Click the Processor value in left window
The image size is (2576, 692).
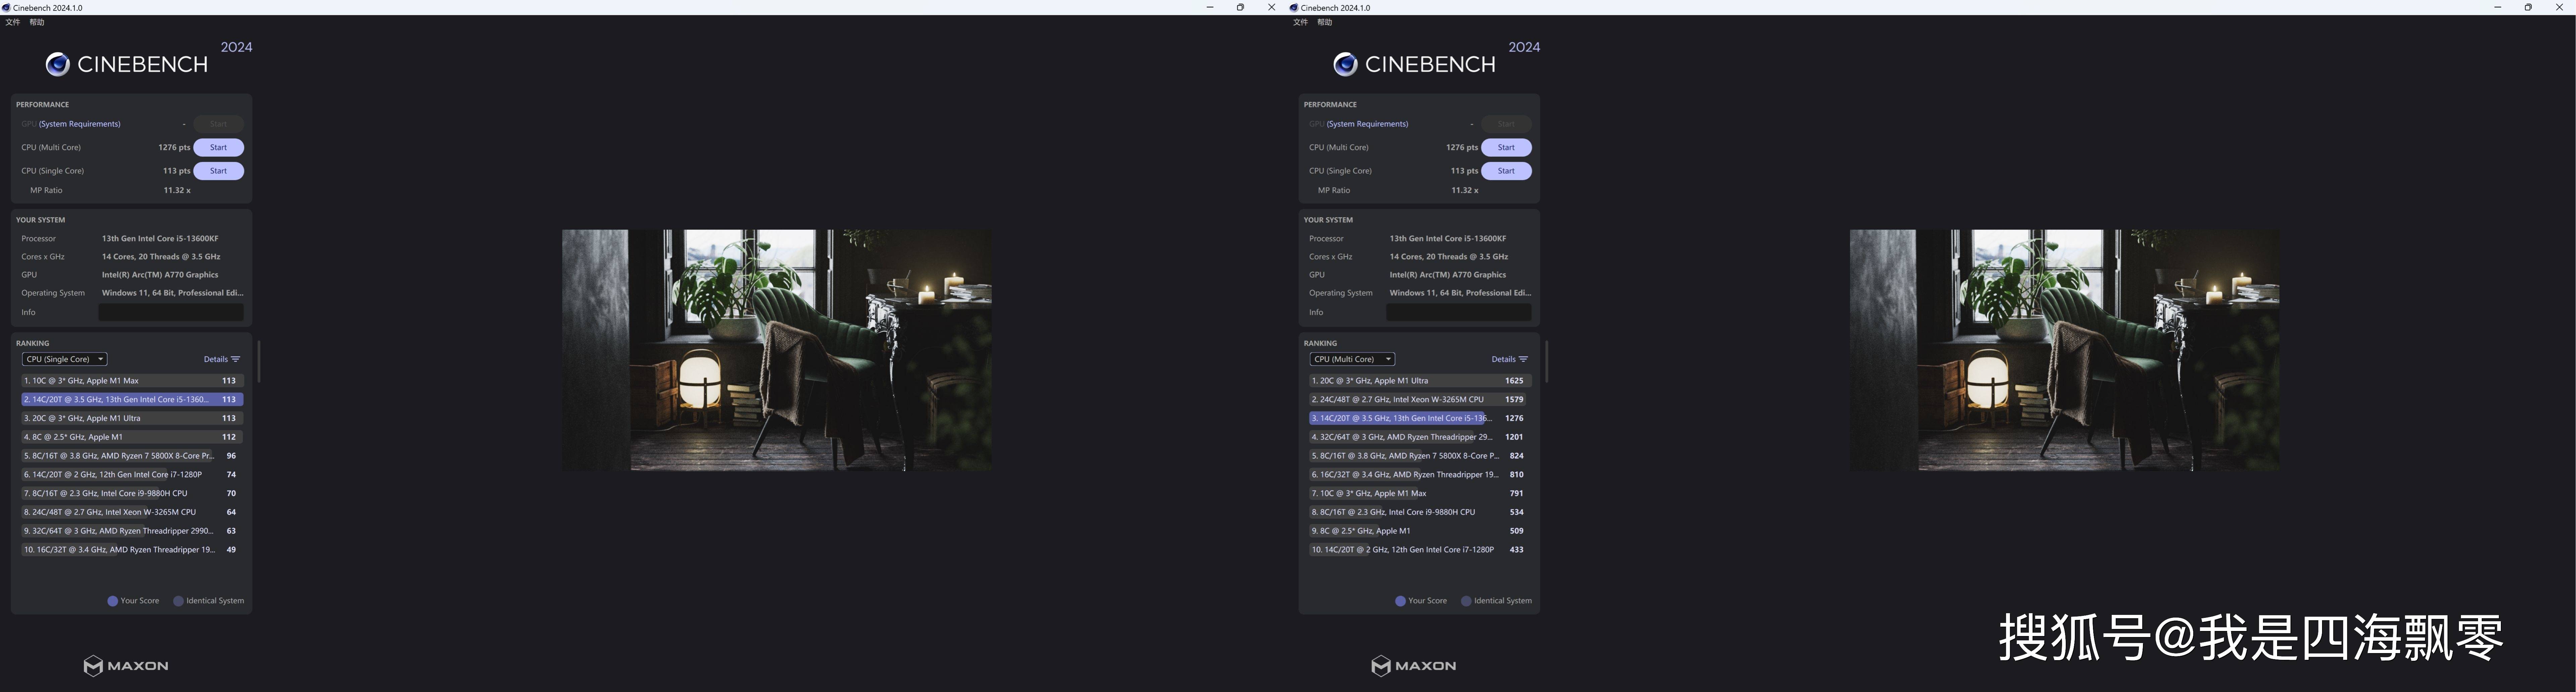click(160, 239)
